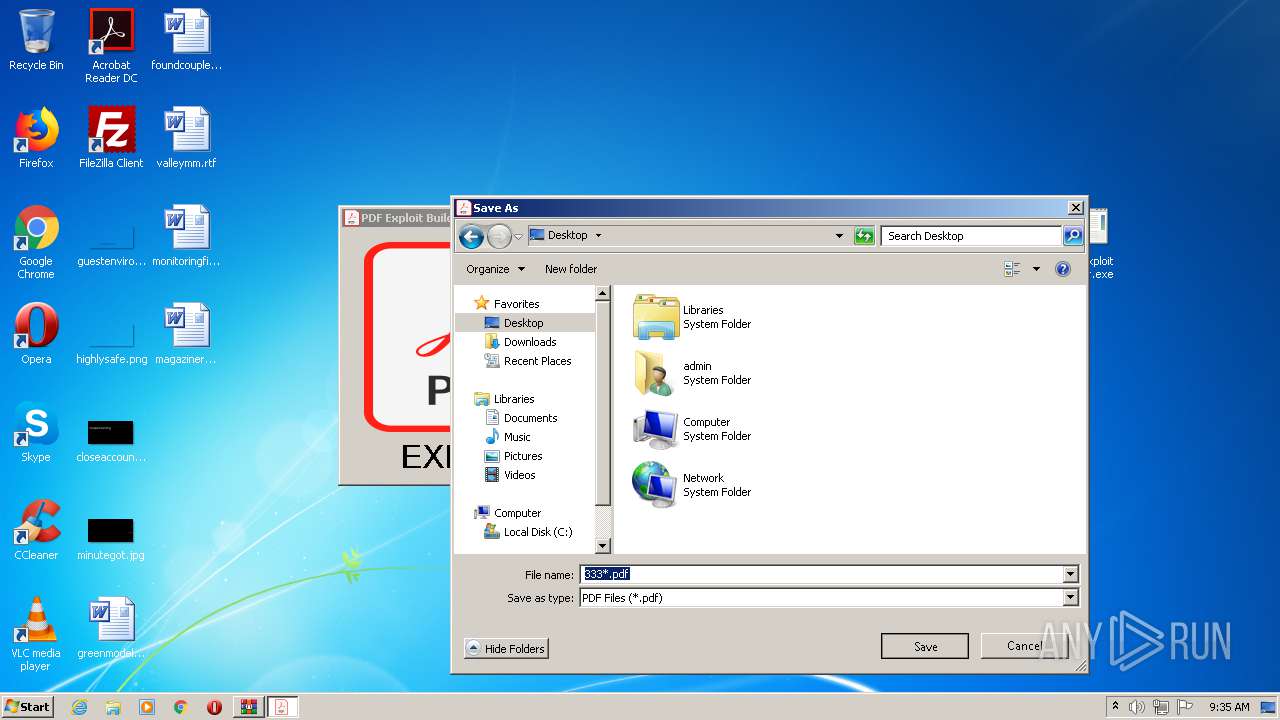Open the admin user folder icon
This screenshot has width=1280, height=720.
coord(656,373)
